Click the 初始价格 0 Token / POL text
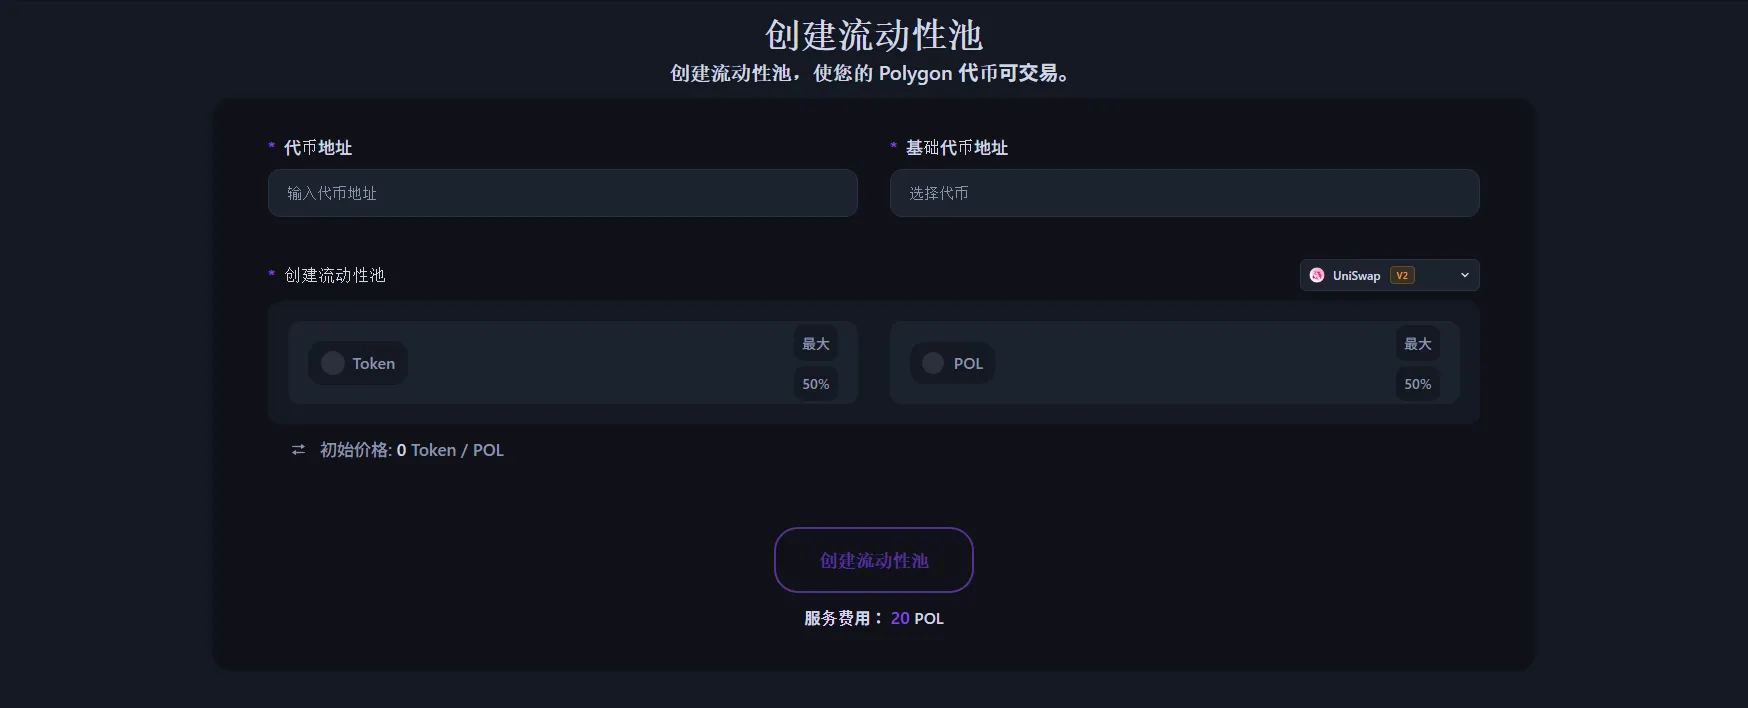This screenshot has width=1748, height=708. 412,450
